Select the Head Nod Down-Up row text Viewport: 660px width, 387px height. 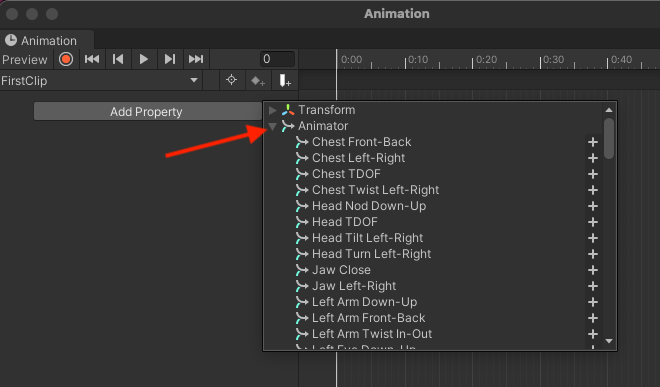[x=369, y=206]
